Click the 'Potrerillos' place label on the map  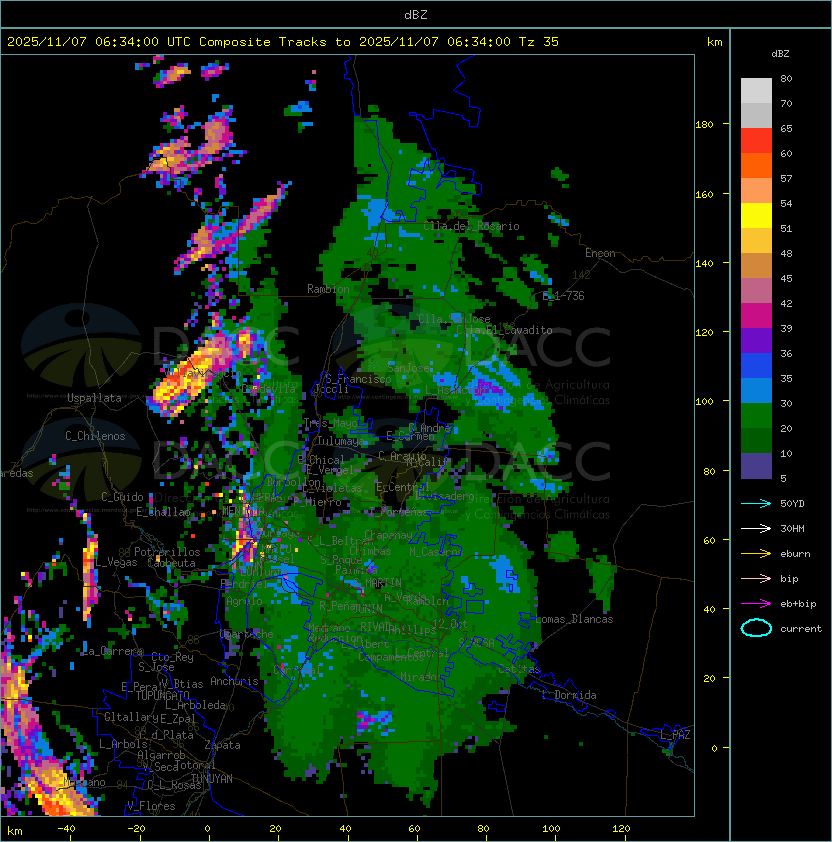click(167, 552)
